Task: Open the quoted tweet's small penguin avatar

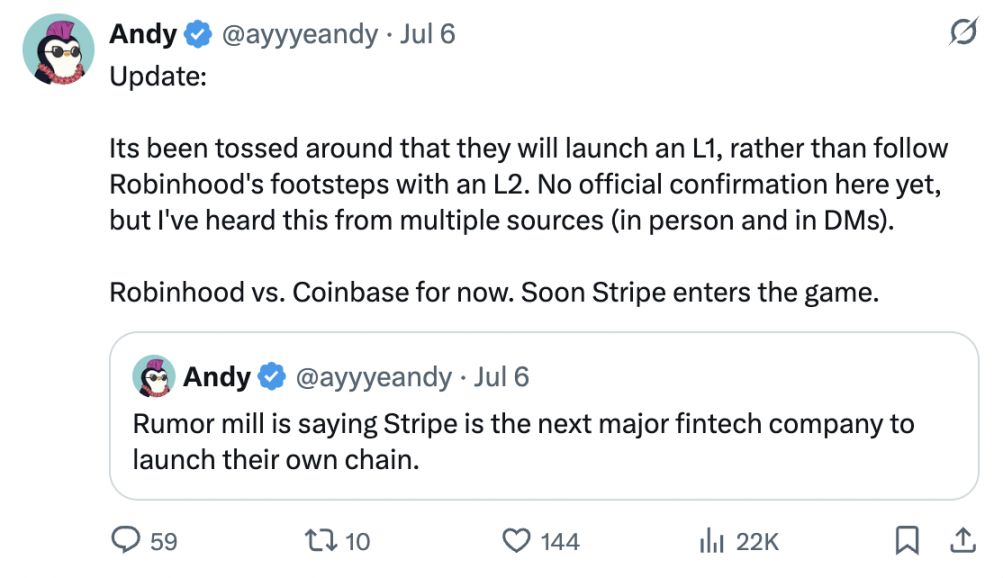Action: pos(154,377)
